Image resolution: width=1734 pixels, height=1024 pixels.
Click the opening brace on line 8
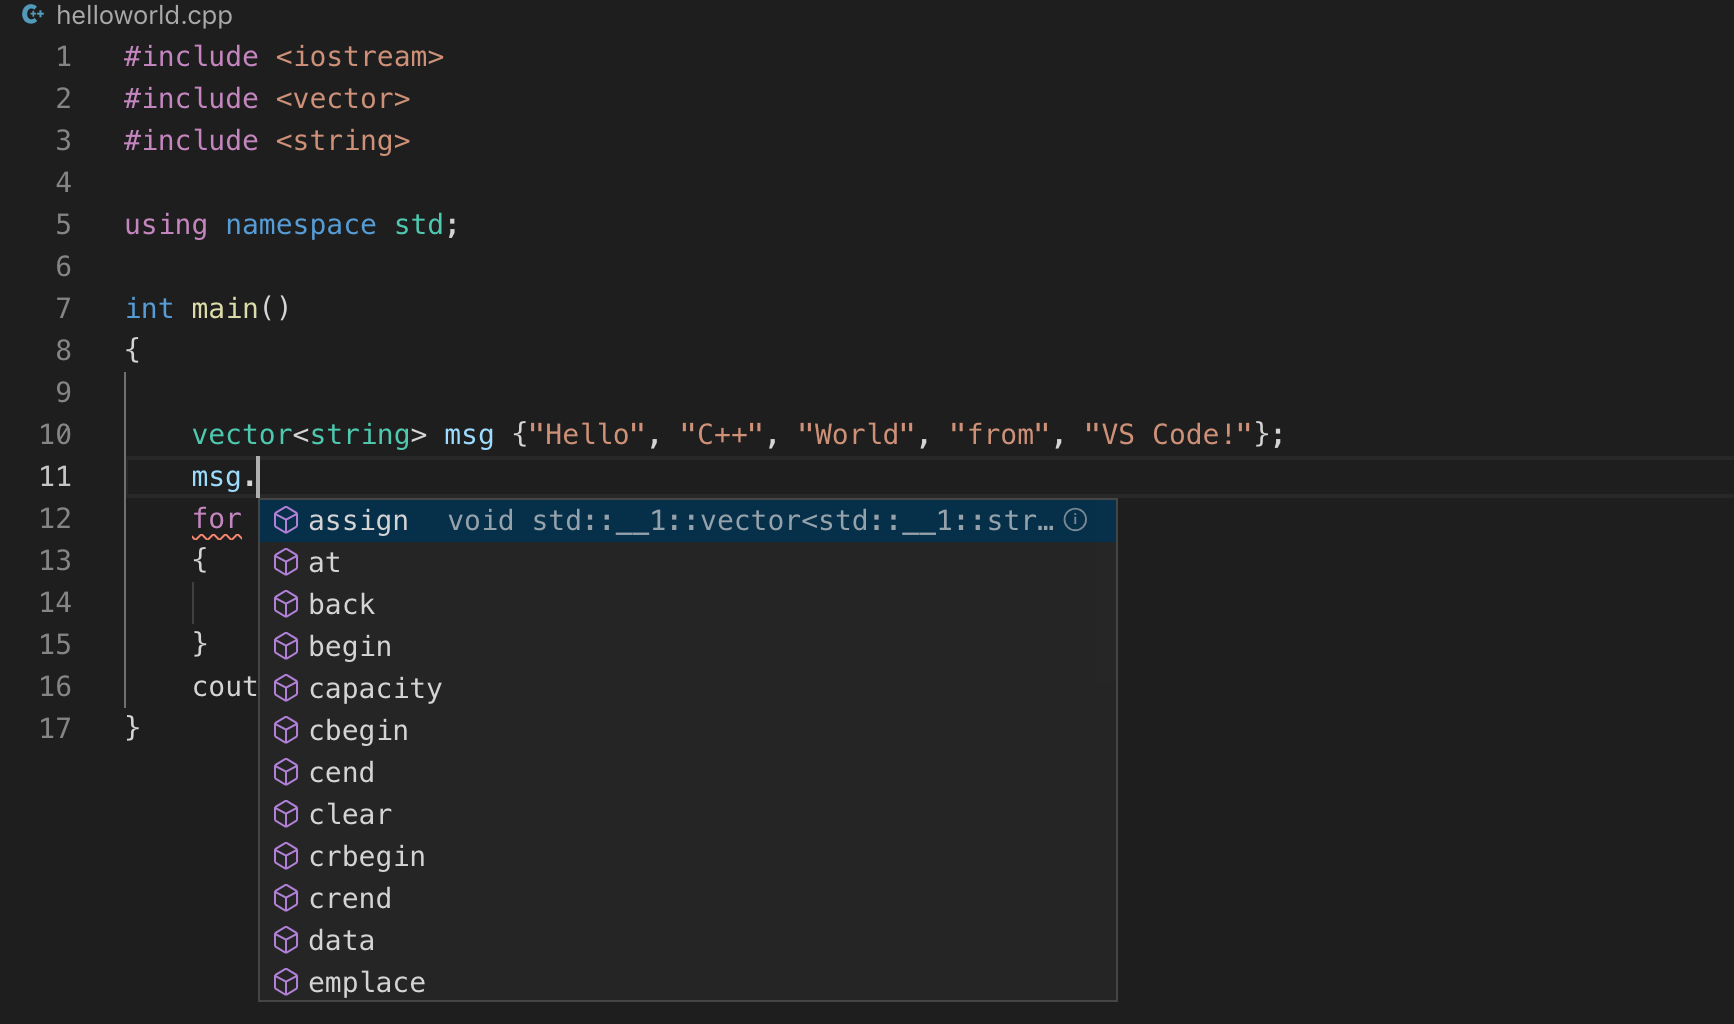[132, 350]
